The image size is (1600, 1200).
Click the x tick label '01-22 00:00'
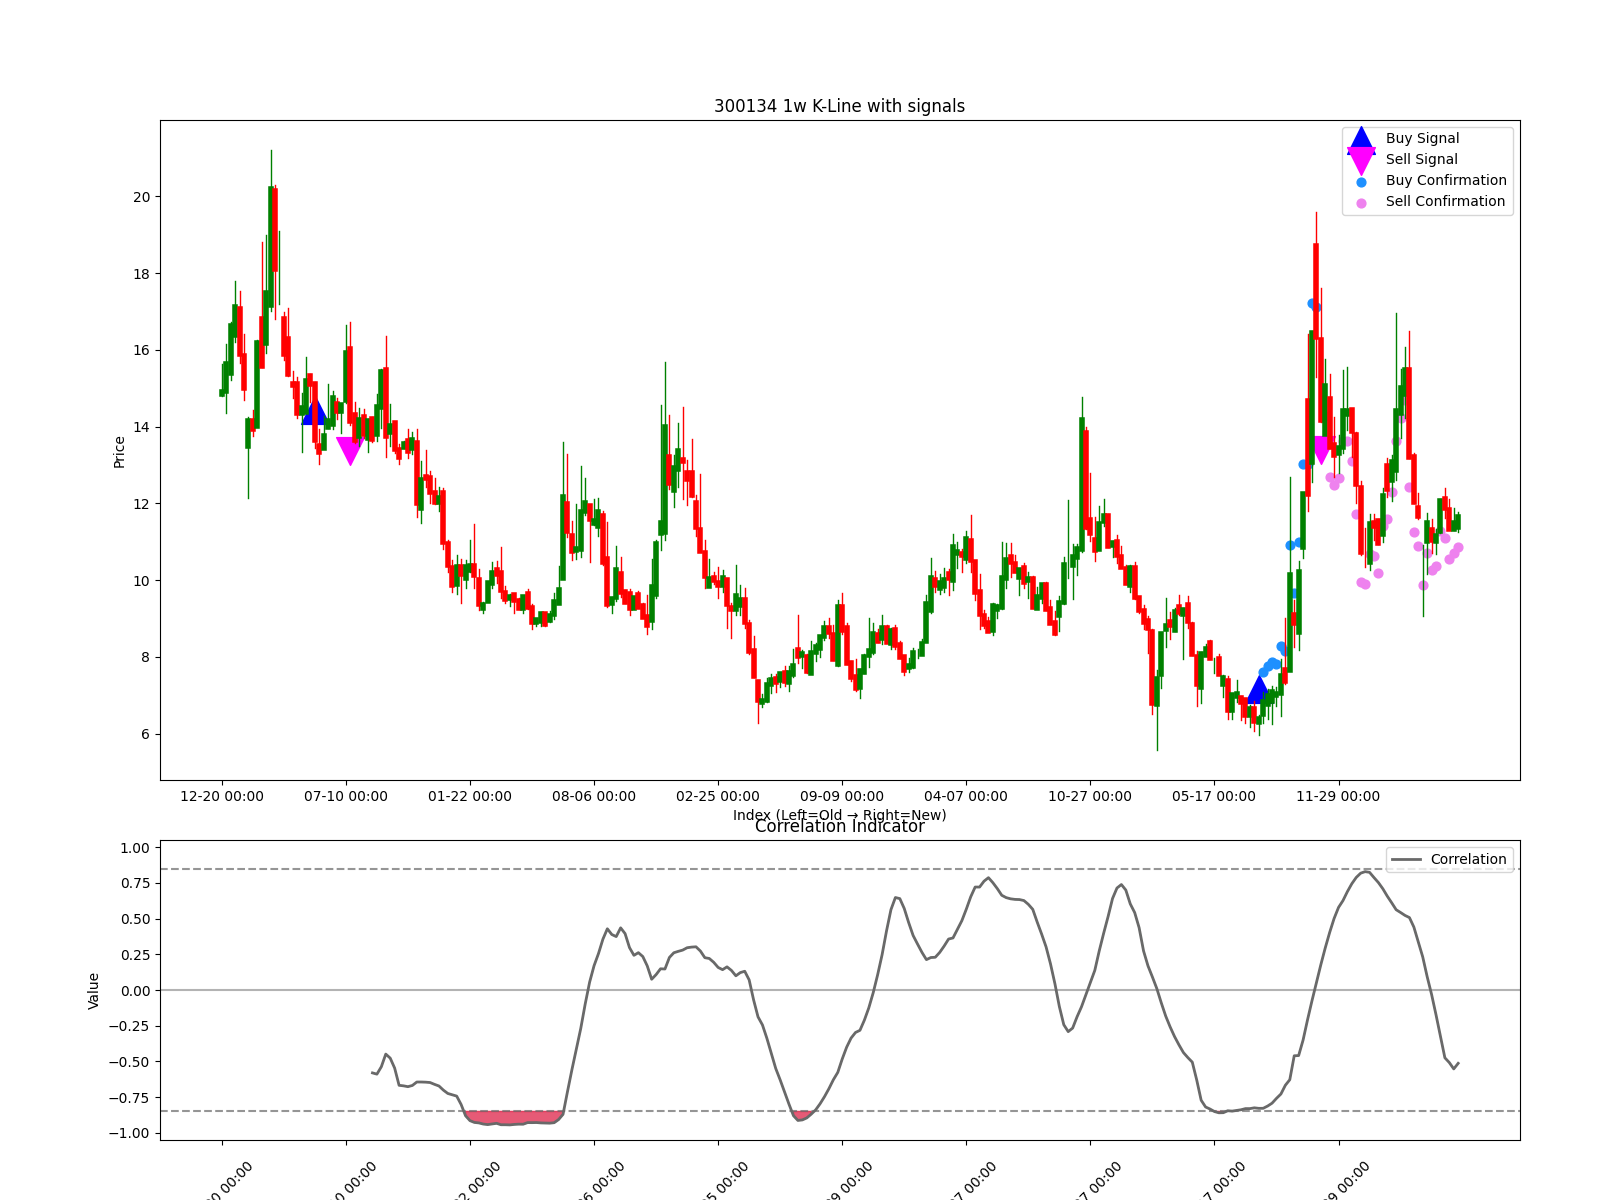pos(470,797)
